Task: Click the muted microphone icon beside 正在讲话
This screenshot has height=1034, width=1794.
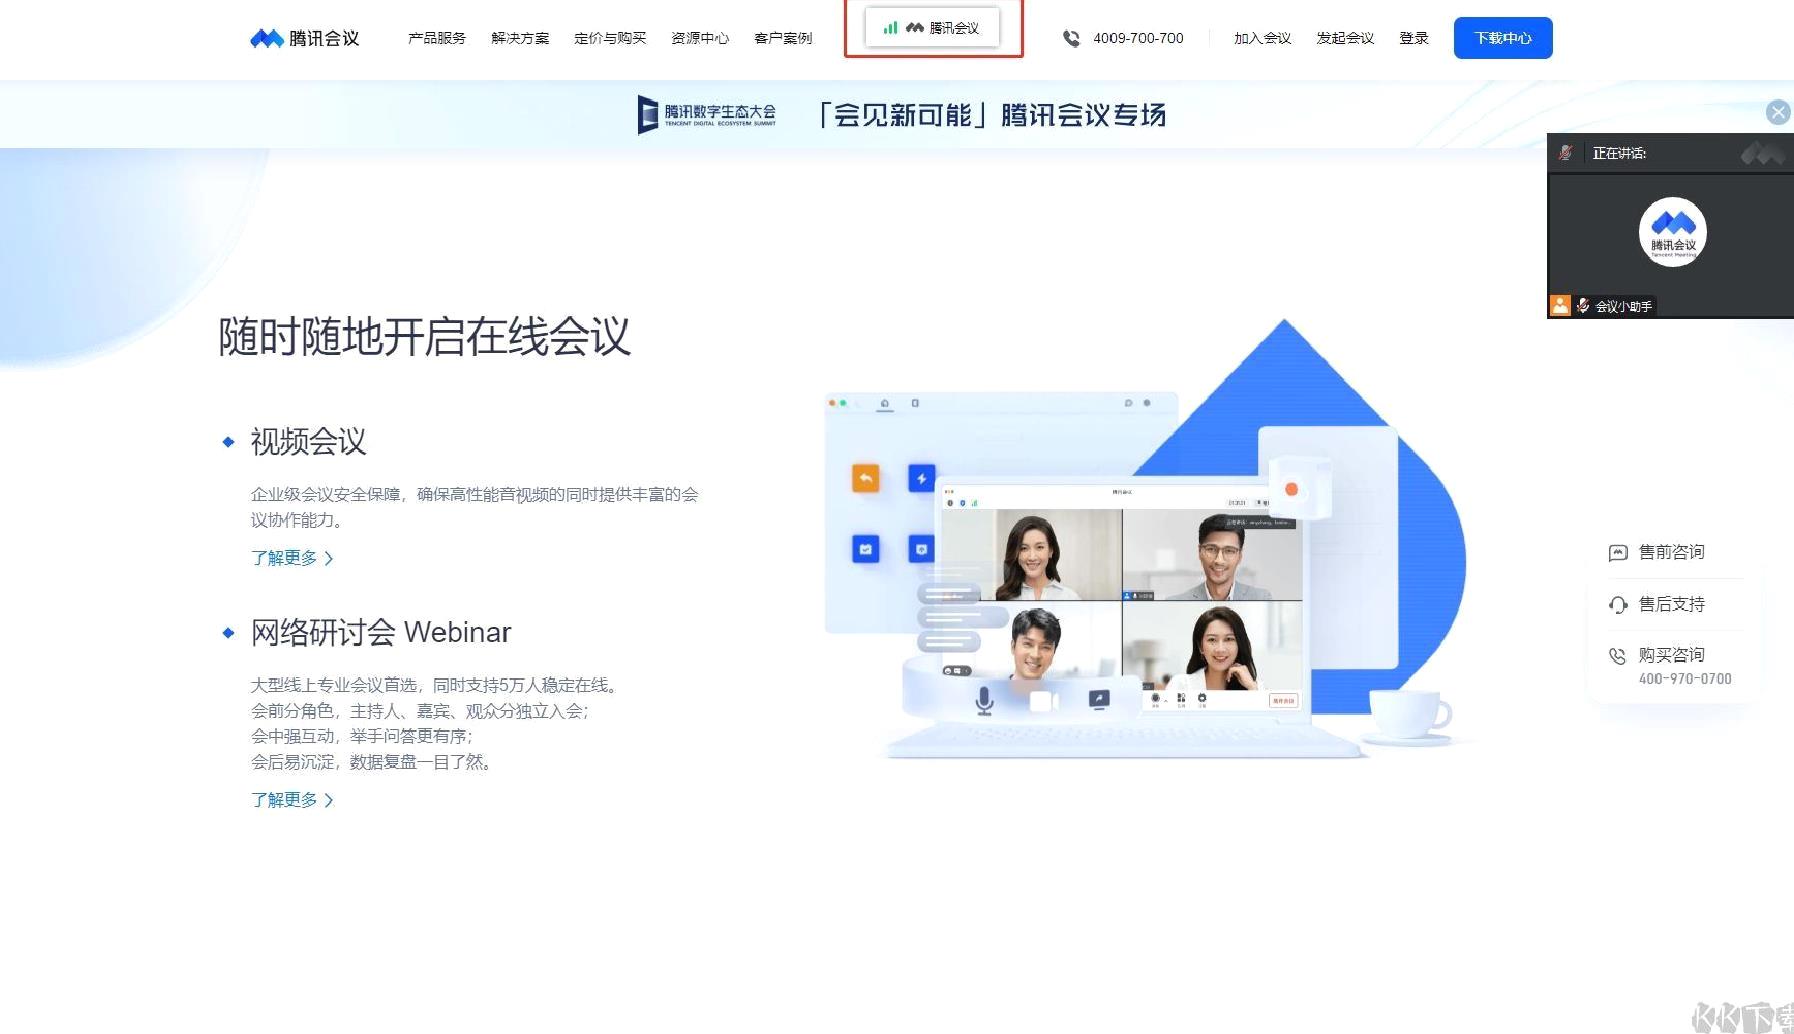Action: (1566, 153)
